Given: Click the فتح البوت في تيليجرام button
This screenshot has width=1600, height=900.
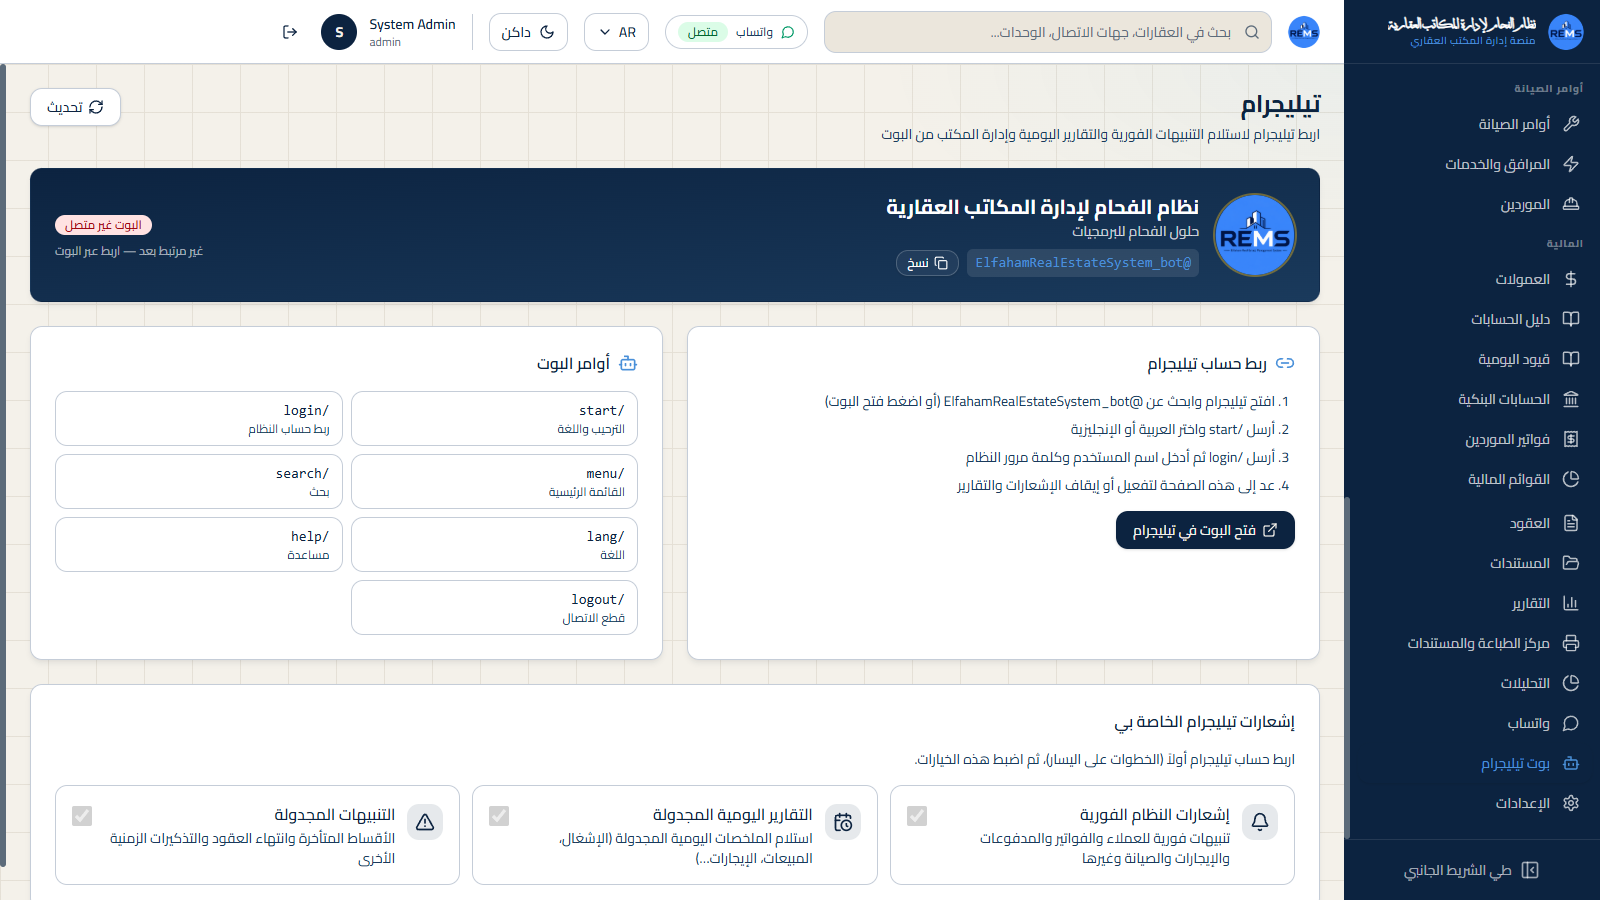Looking at the screenshot, I should coord(1205,530).
